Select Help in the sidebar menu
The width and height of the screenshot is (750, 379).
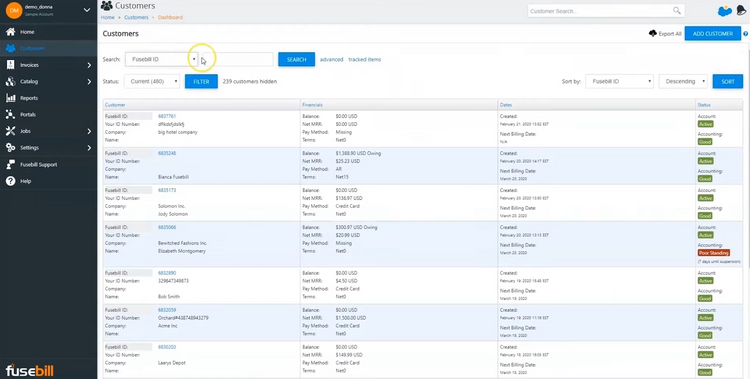click(x=25, y=181)
